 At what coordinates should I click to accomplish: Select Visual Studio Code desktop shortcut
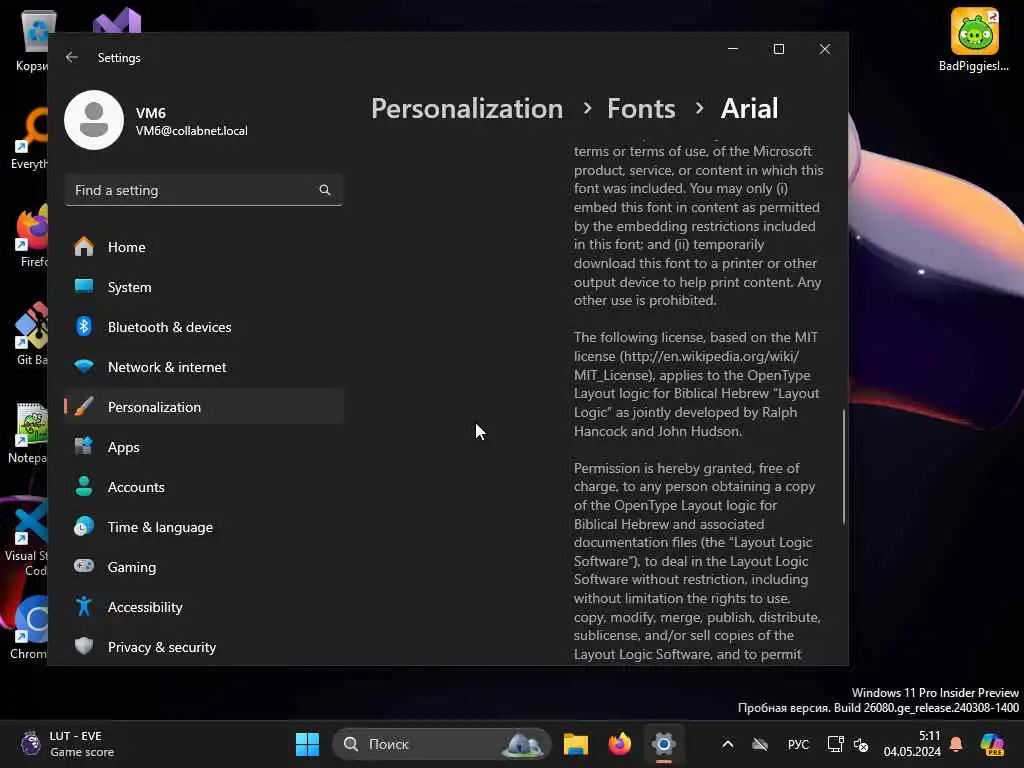coord(26,537)
